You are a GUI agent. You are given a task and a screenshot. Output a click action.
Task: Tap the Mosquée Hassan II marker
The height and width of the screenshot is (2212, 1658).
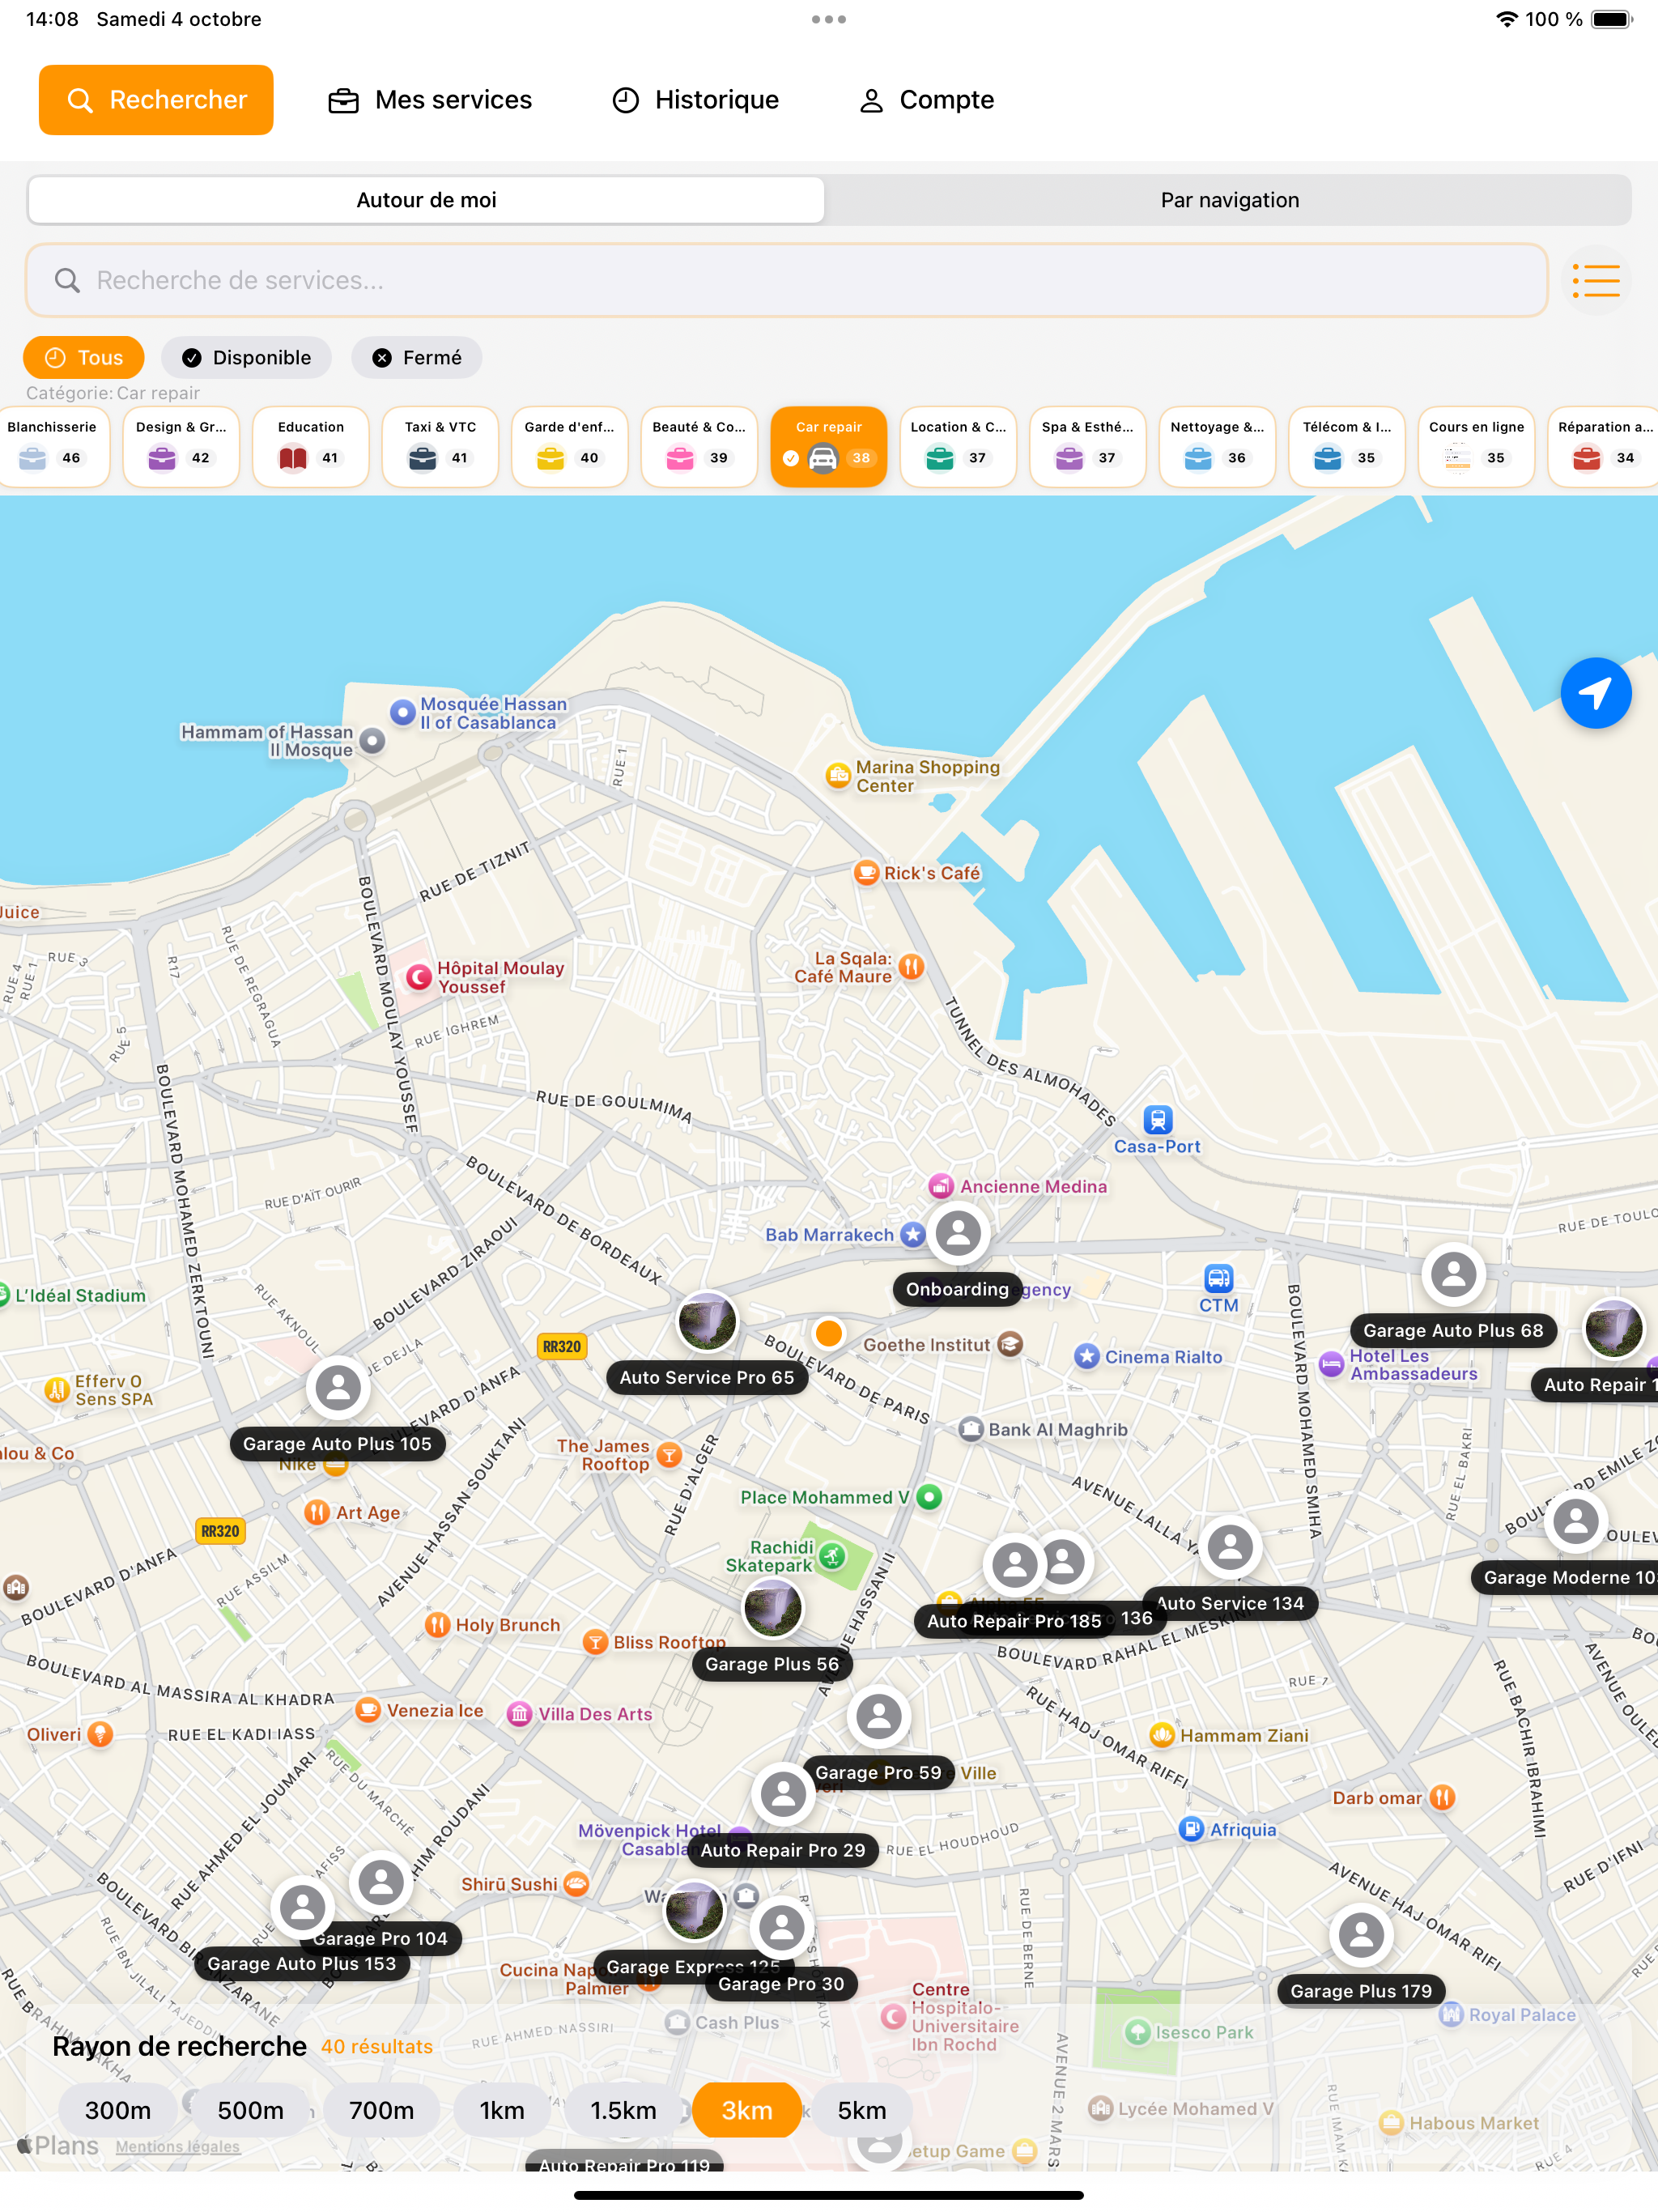[x=402, y=712]
